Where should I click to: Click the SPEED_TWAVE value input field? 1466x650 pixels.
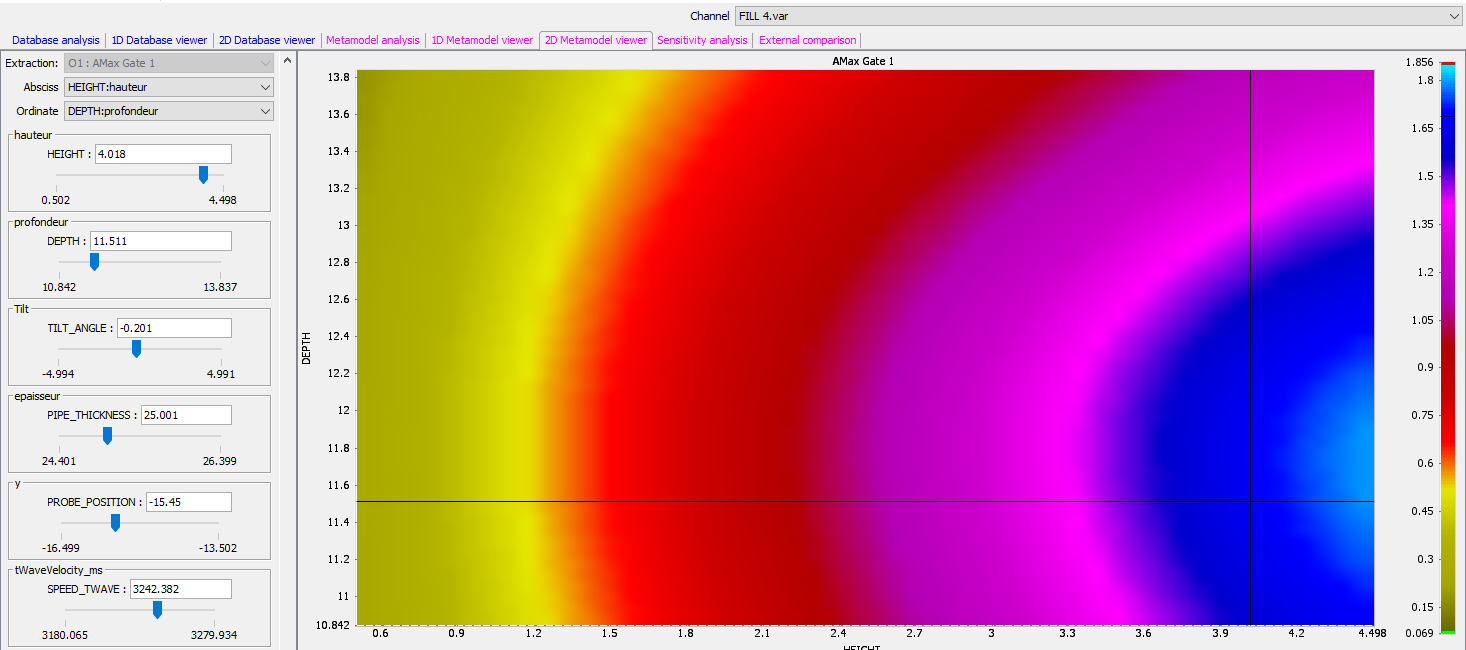point(181,589)
